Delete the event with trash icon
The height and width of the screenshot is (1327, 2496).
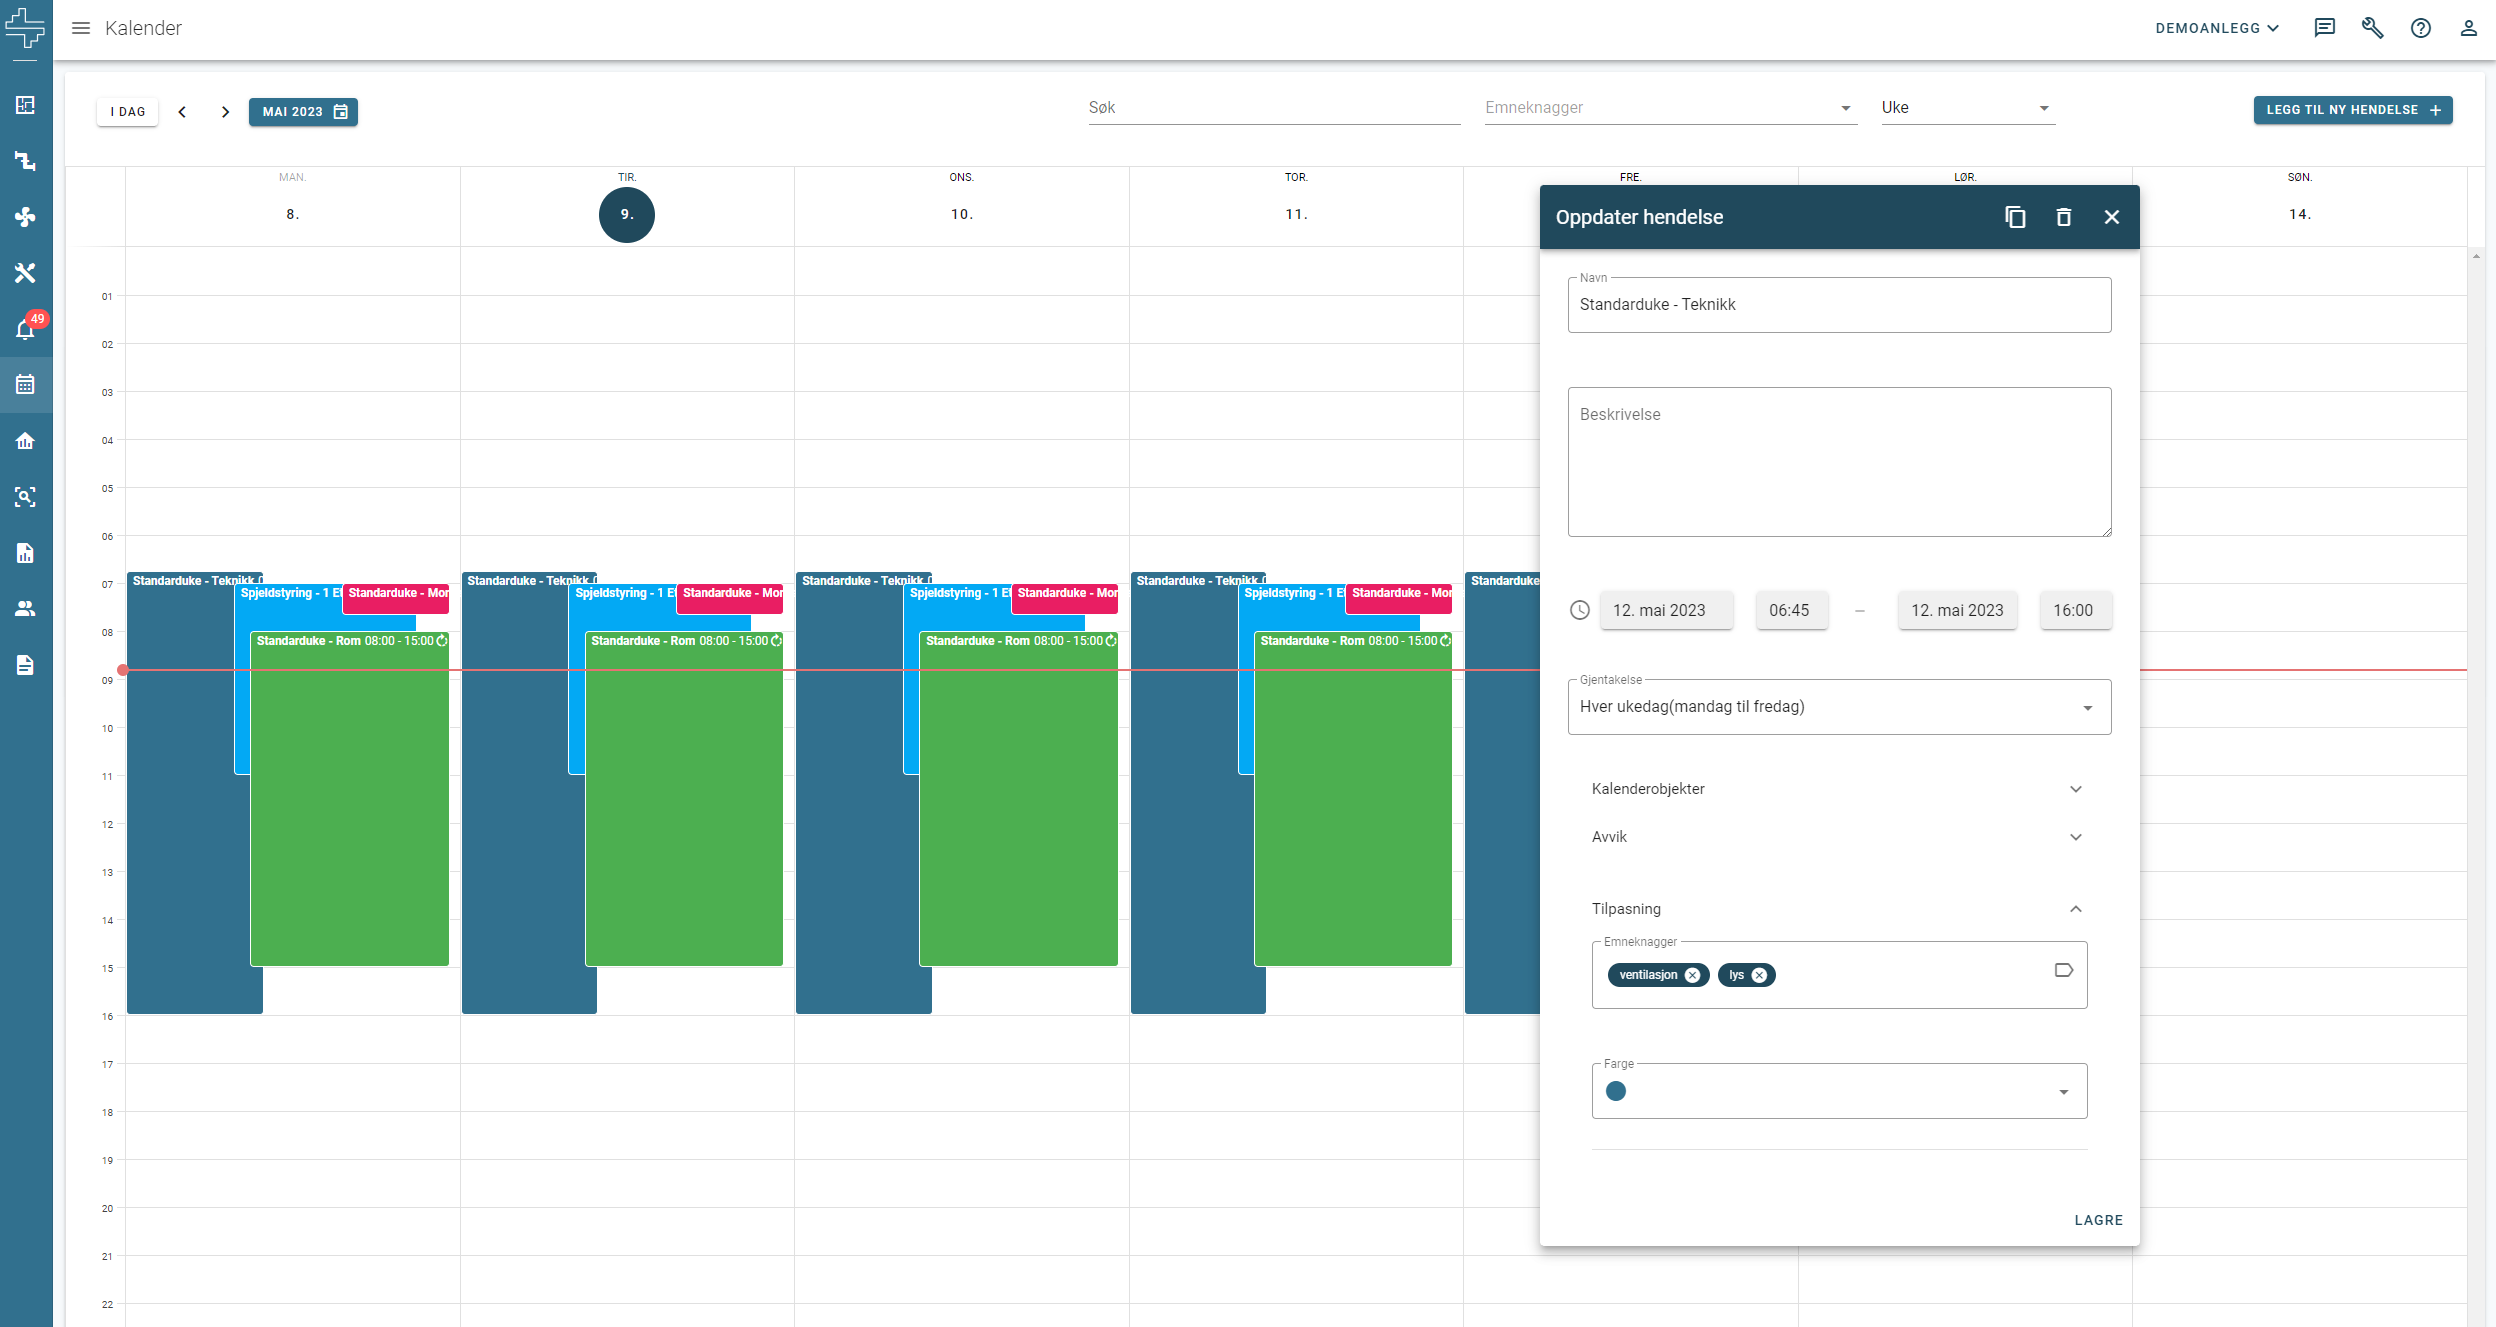click(2063, 217)
